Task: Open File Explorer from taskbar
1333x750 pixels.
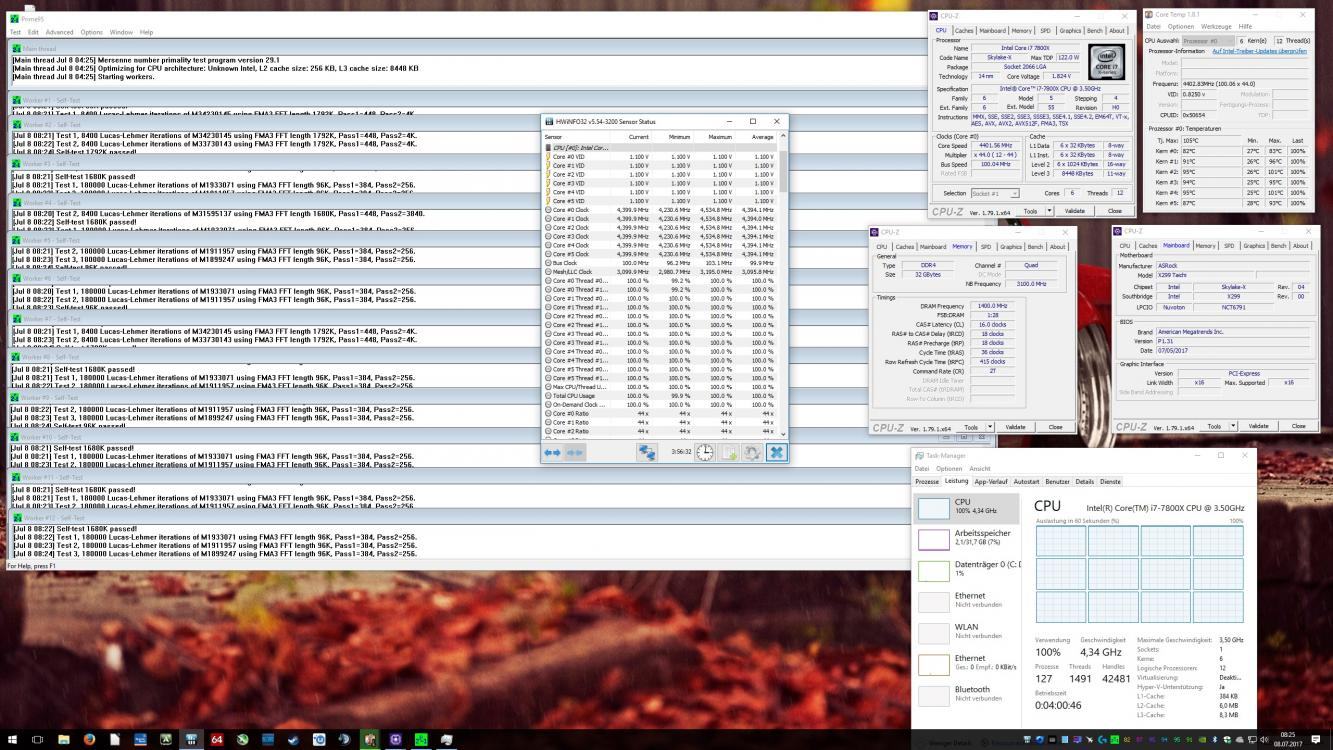Action: coord(63,740)
